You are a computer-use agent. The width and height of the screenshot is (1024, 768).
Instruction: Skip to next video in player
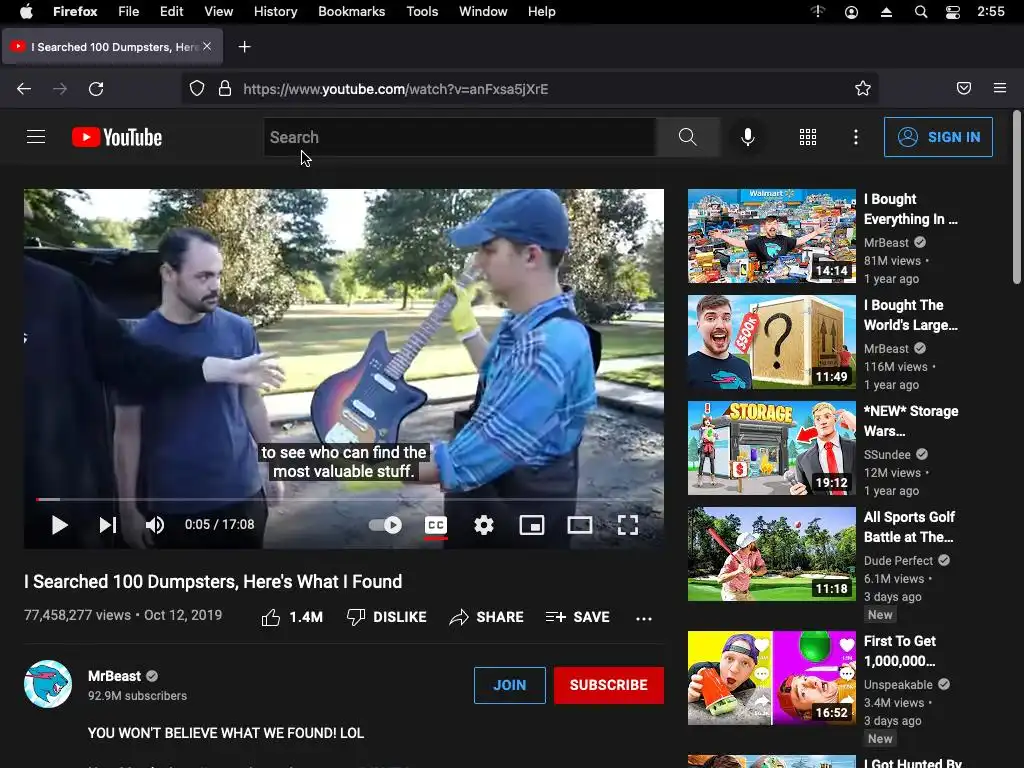click(x=108, y=525)
